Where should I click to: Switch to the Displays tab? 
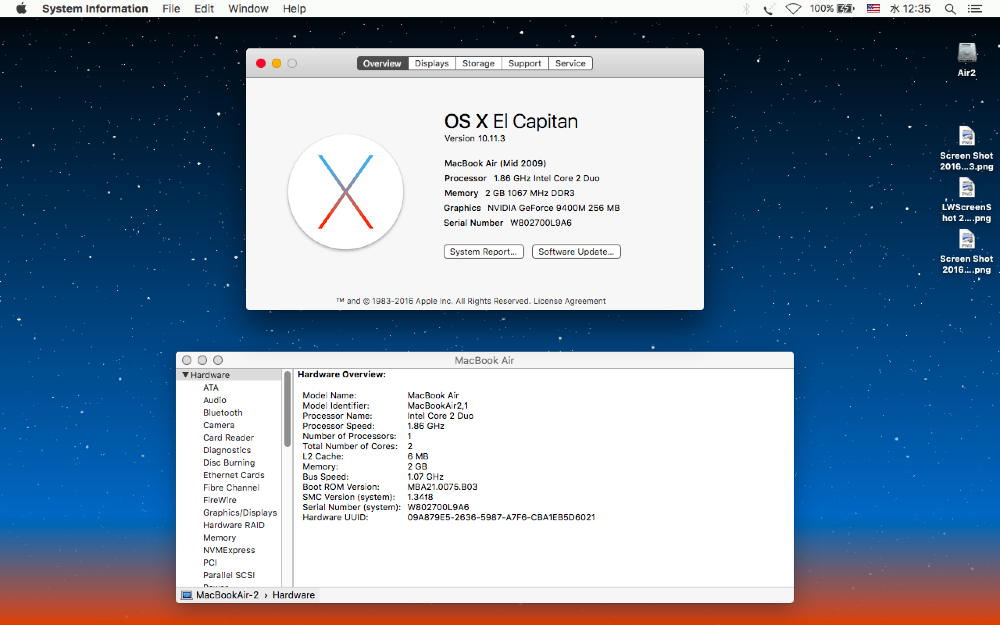coord(431,63)
